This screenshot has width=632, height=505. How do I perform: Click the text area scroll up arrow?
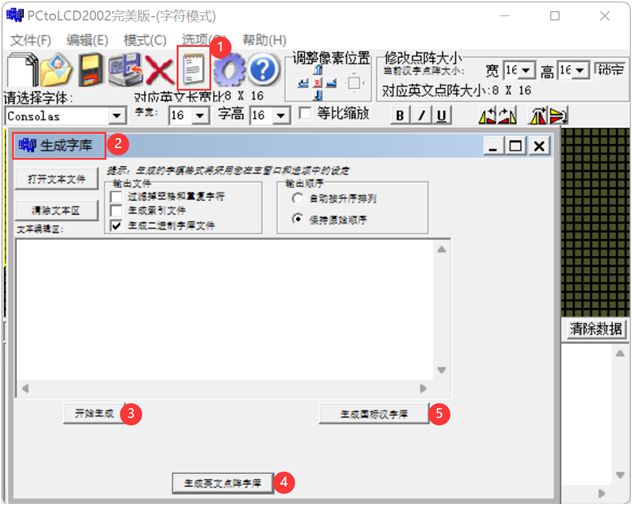coord(442,249)
